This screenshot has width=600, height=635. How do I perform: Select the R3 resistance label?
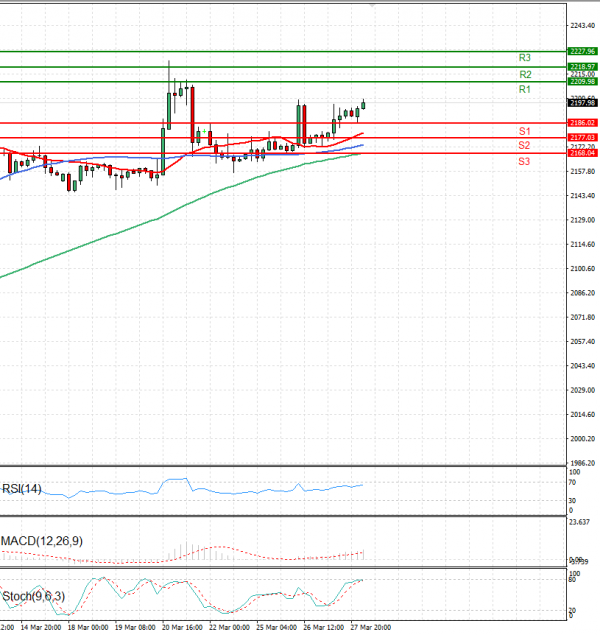click(x=524, y=58)
